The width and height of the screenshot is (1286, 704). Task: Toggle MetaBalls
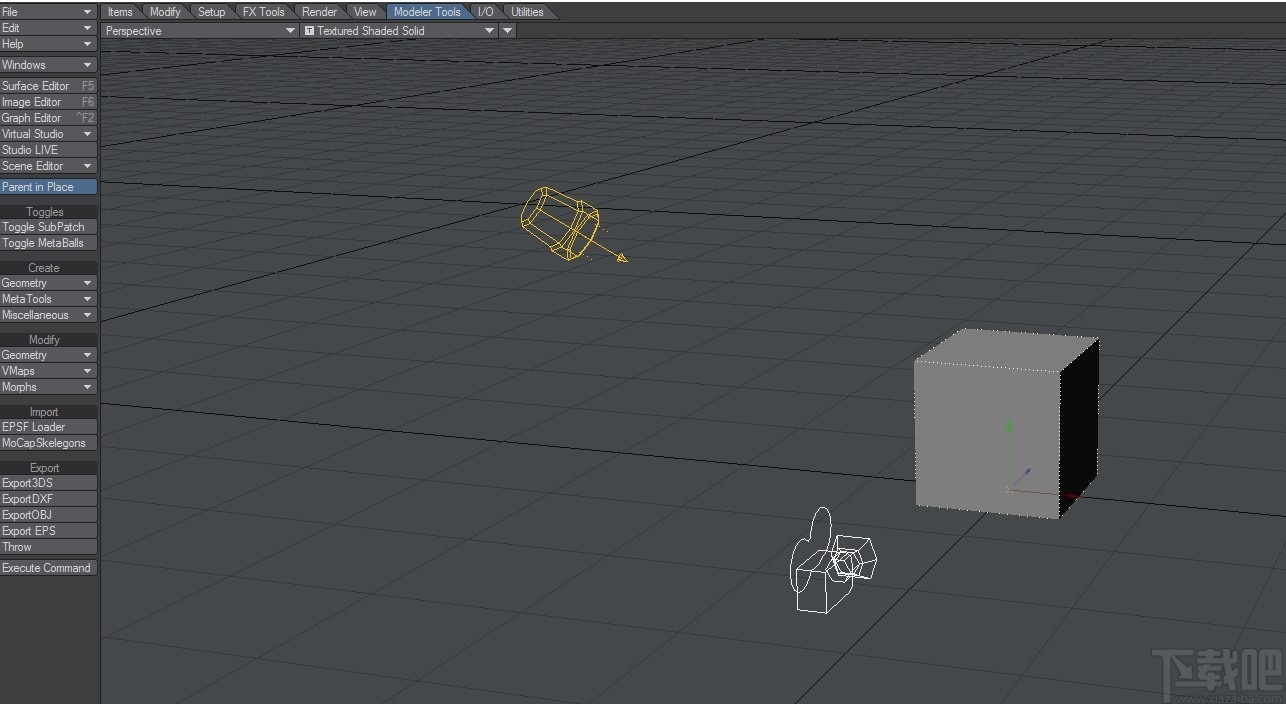pyautogui.click(x=48, y=243)
